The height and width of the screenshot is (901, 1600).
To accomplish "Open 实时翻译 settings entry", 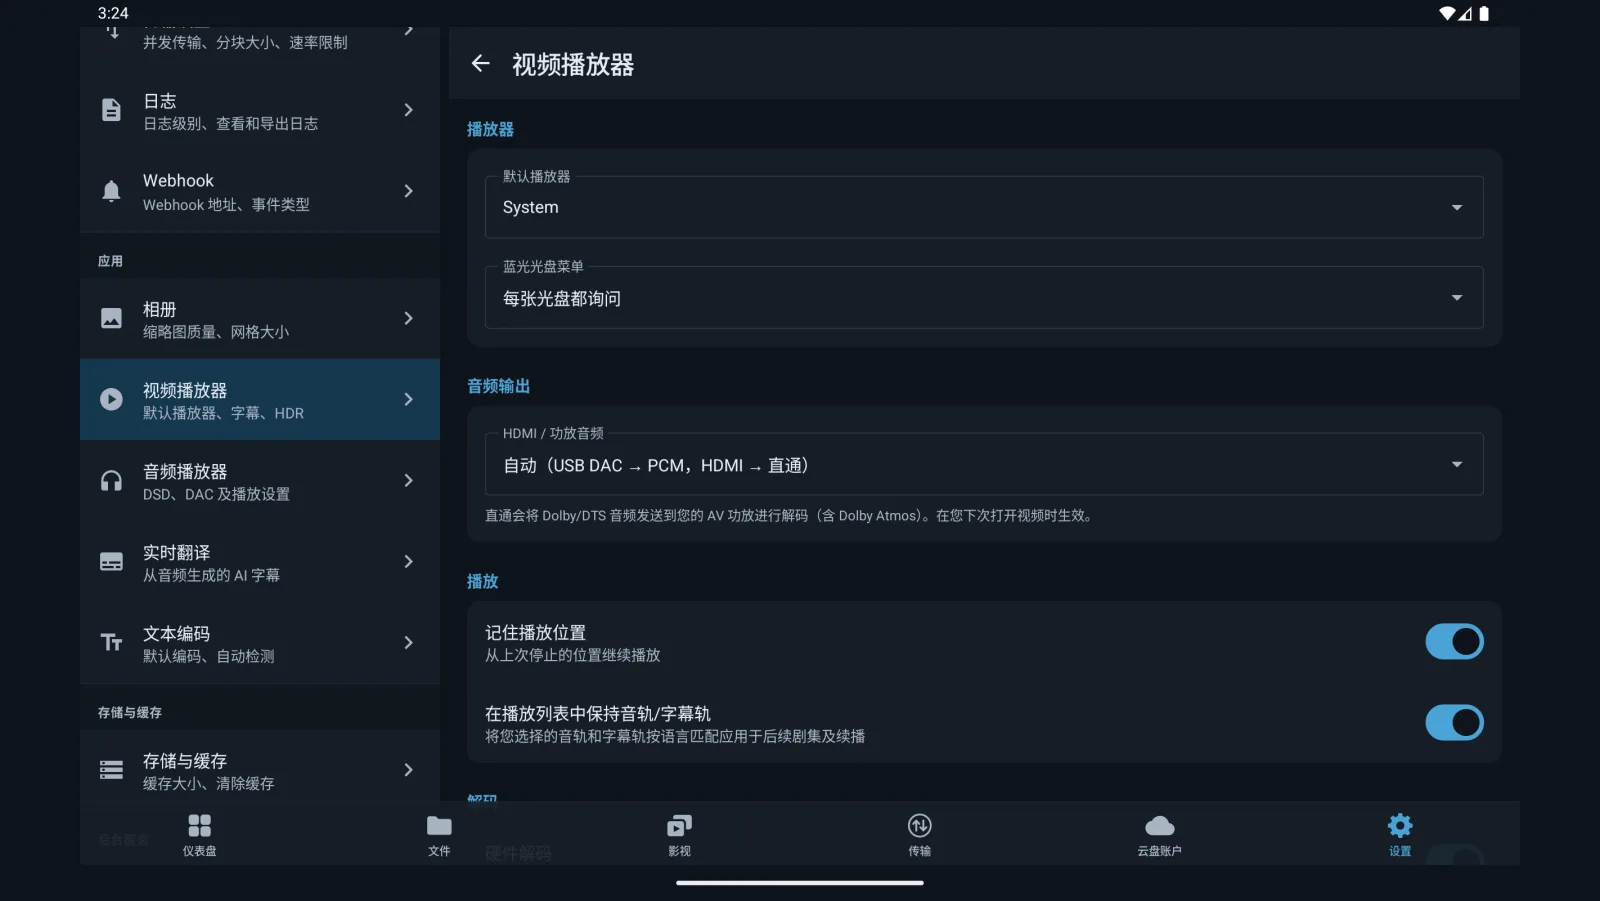I will tap(260, 561).
